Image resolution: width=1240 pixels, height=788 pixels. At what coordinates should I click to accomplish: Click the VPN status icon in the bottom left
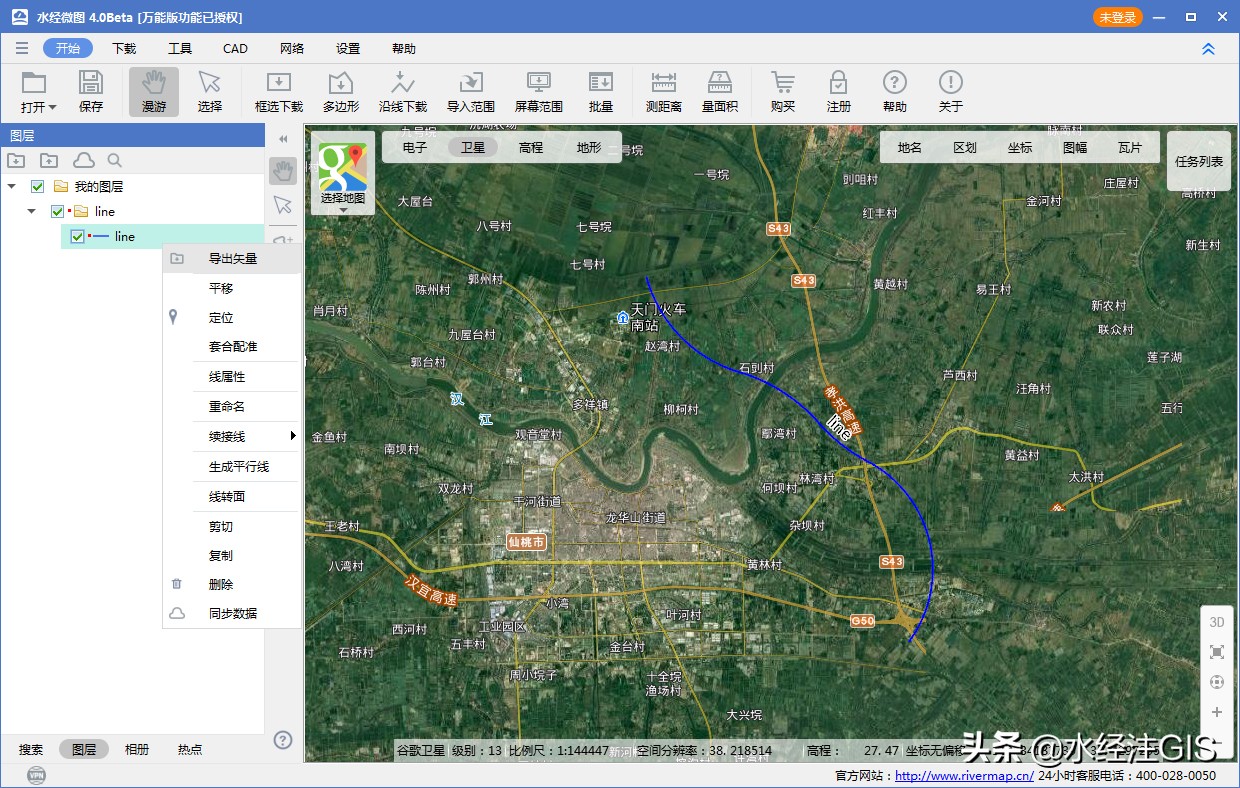point(37,775)
